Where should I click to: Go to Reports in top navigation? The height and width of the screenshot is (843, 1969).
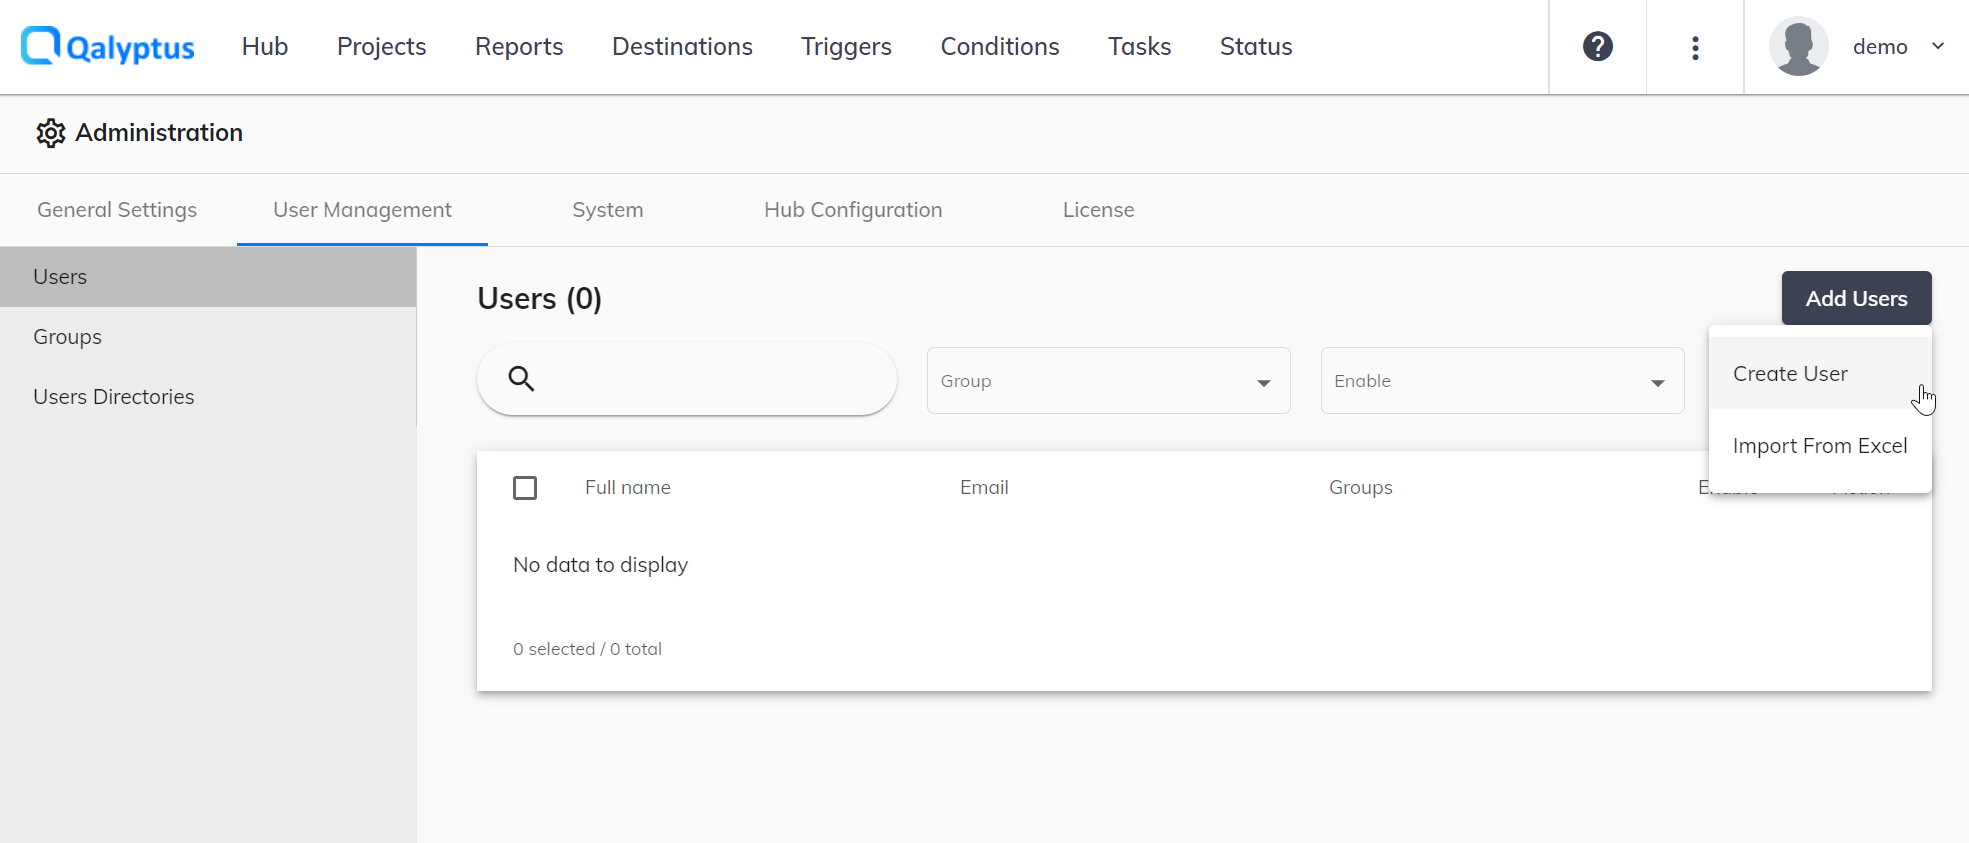click(519, 47)
